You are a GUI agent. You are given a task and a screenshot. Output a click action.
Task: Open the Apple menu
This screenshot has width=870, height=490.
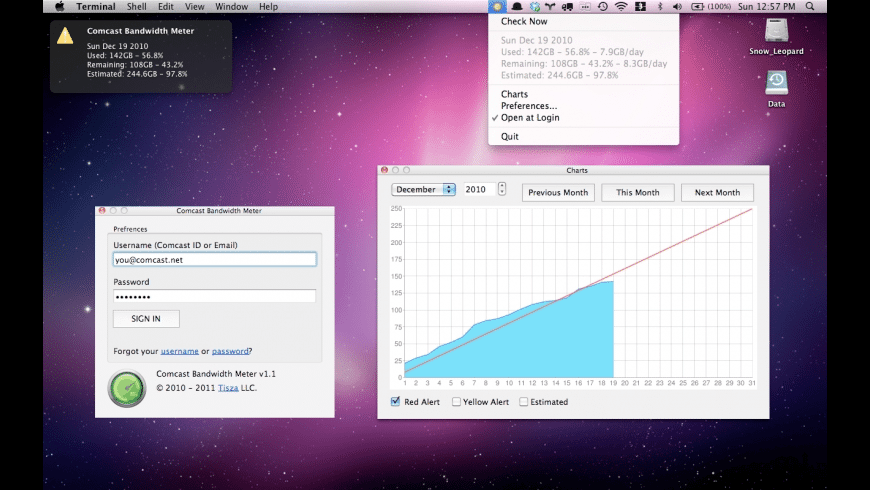click(59, 7)
